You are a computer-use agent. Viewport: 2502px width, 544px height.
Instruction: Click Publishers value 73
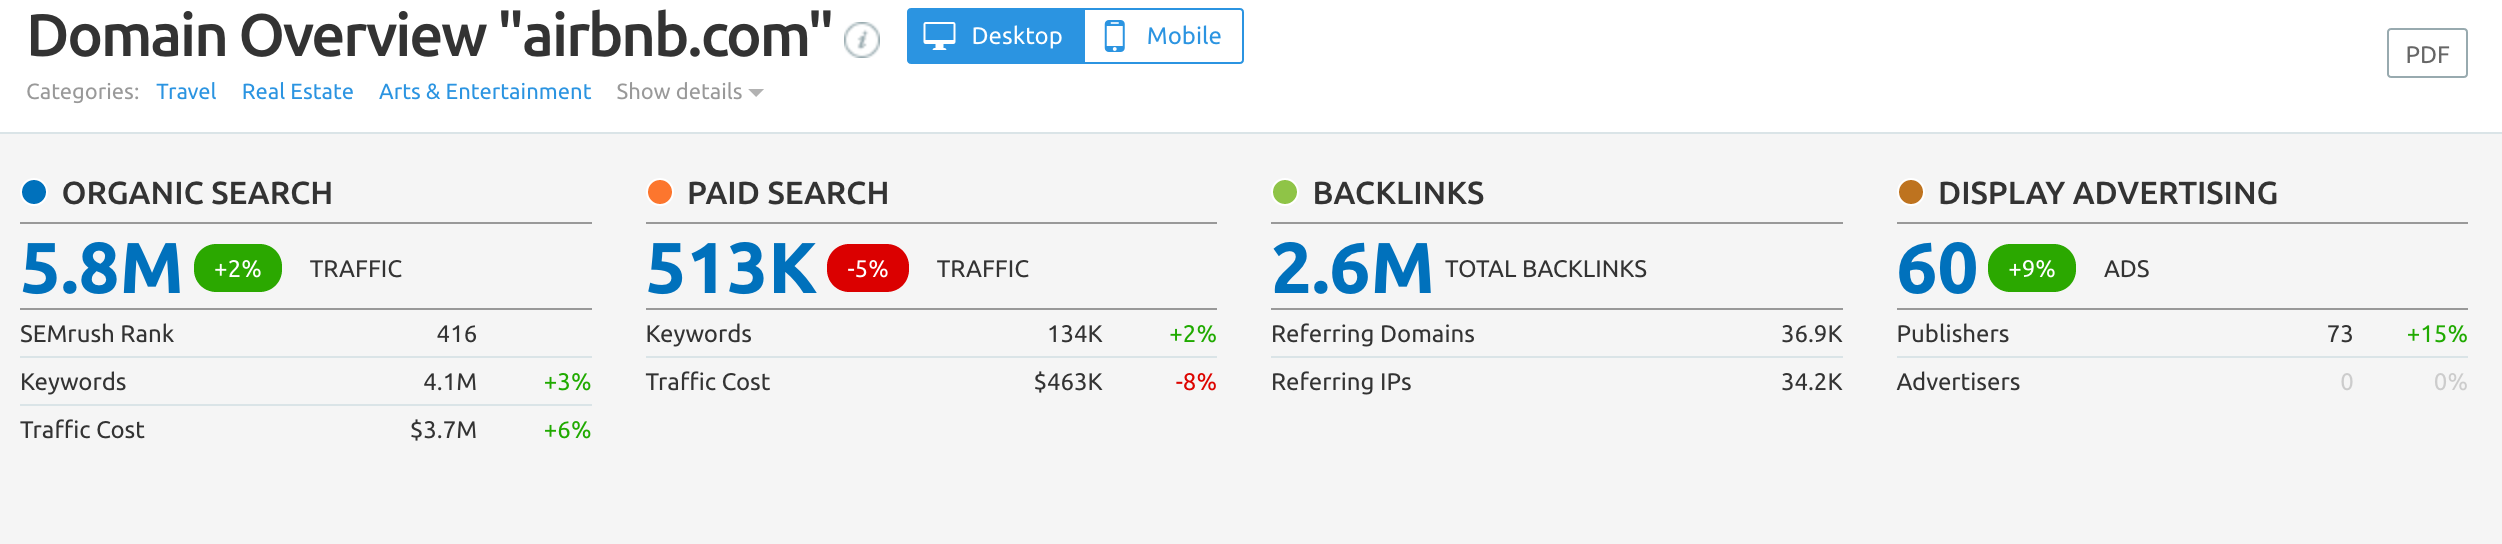(x=2340, y=334)
